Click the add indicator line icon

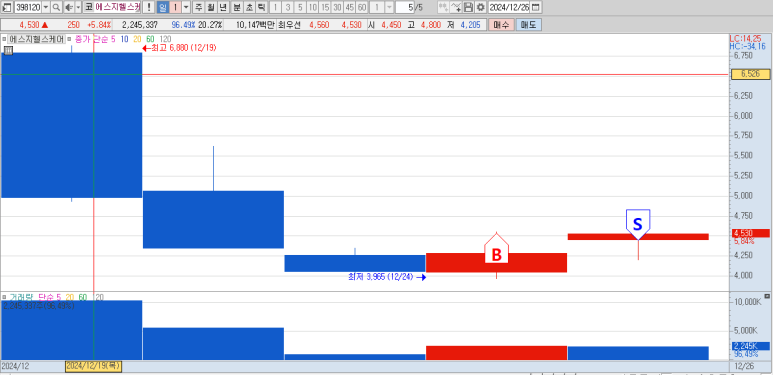pyautogui.click(x=456, y=7)
